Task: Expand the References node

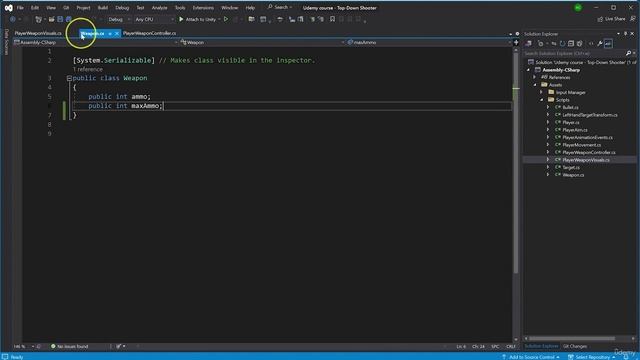Action: (535, 77)
